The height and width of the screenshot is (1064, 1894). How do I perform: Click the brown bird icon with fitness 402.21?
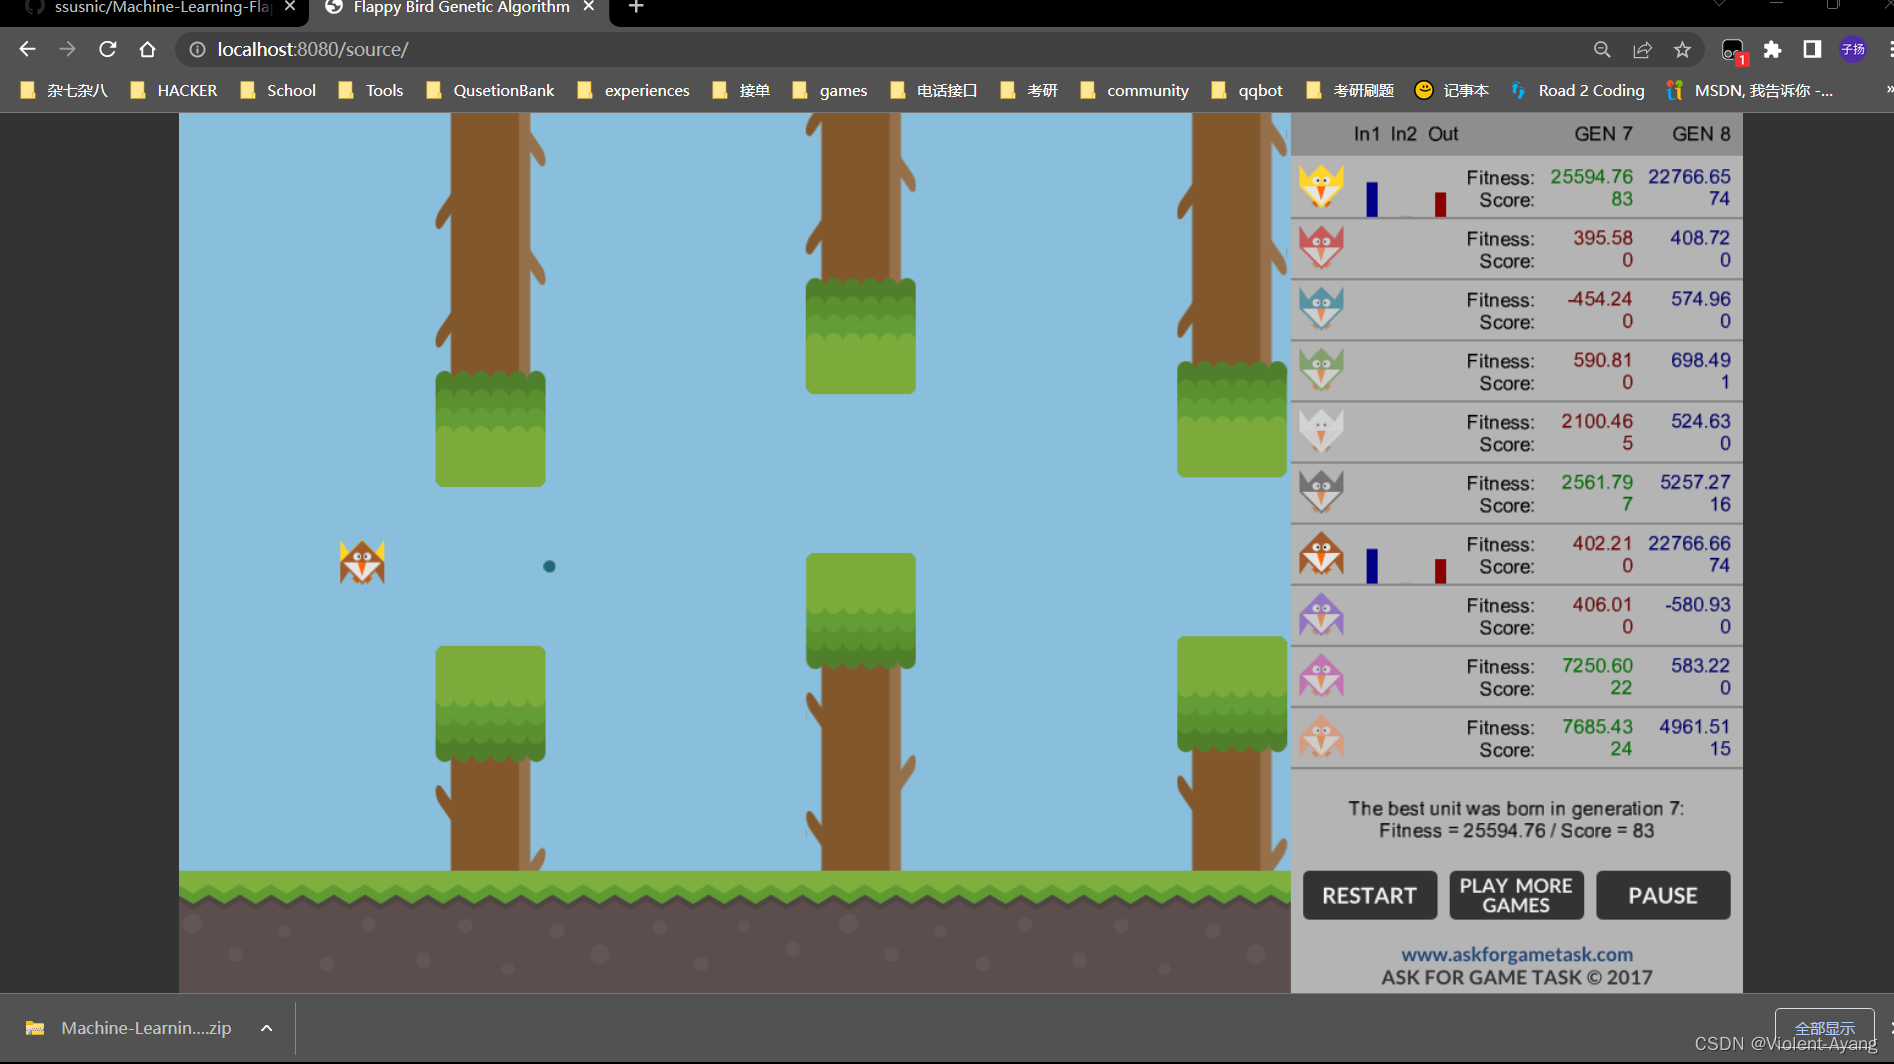click(x=1321, y=553)
